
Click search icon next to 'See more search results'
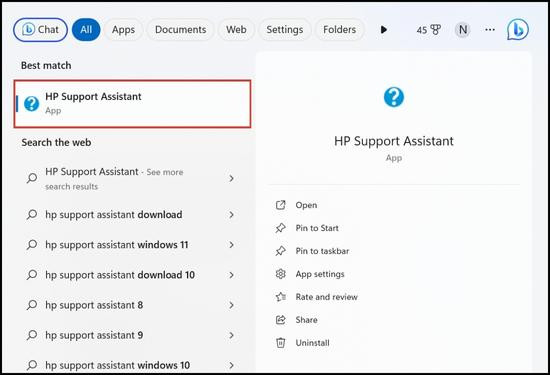32,178
